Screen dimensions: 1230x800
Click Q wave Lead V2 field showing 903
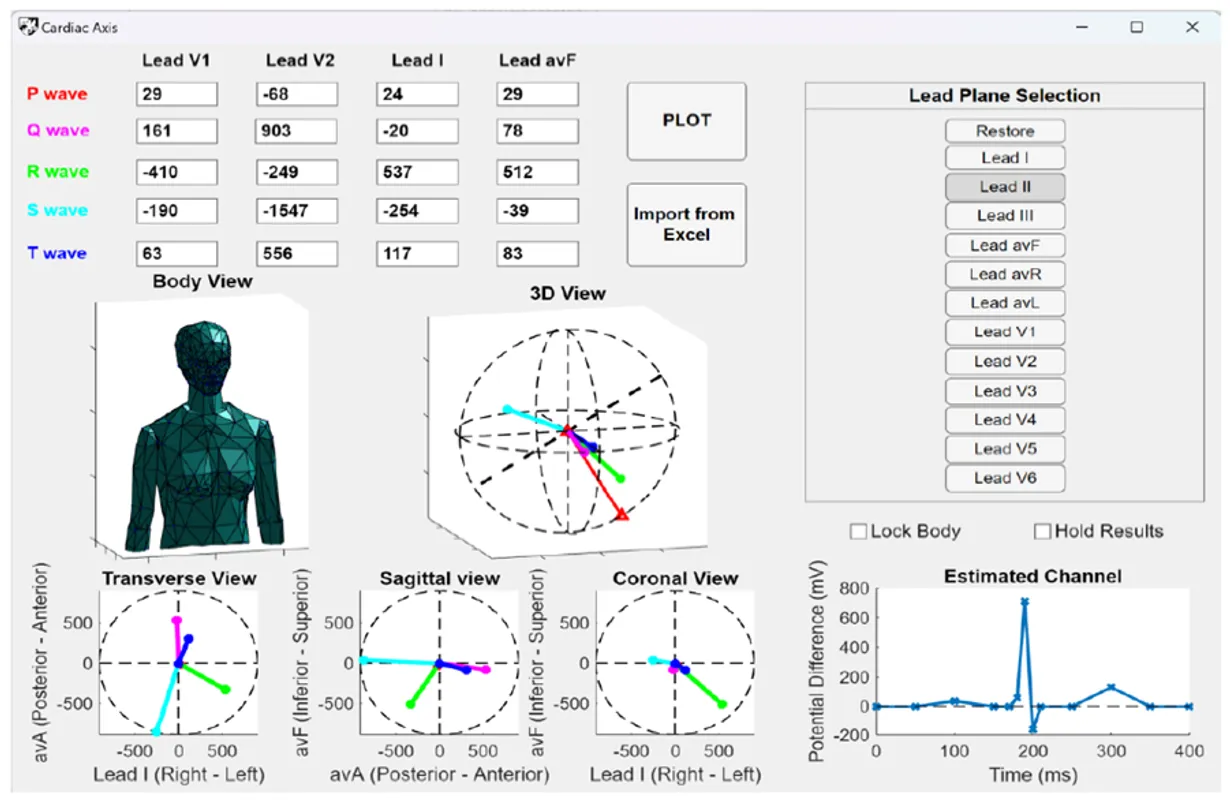point(297,130)
